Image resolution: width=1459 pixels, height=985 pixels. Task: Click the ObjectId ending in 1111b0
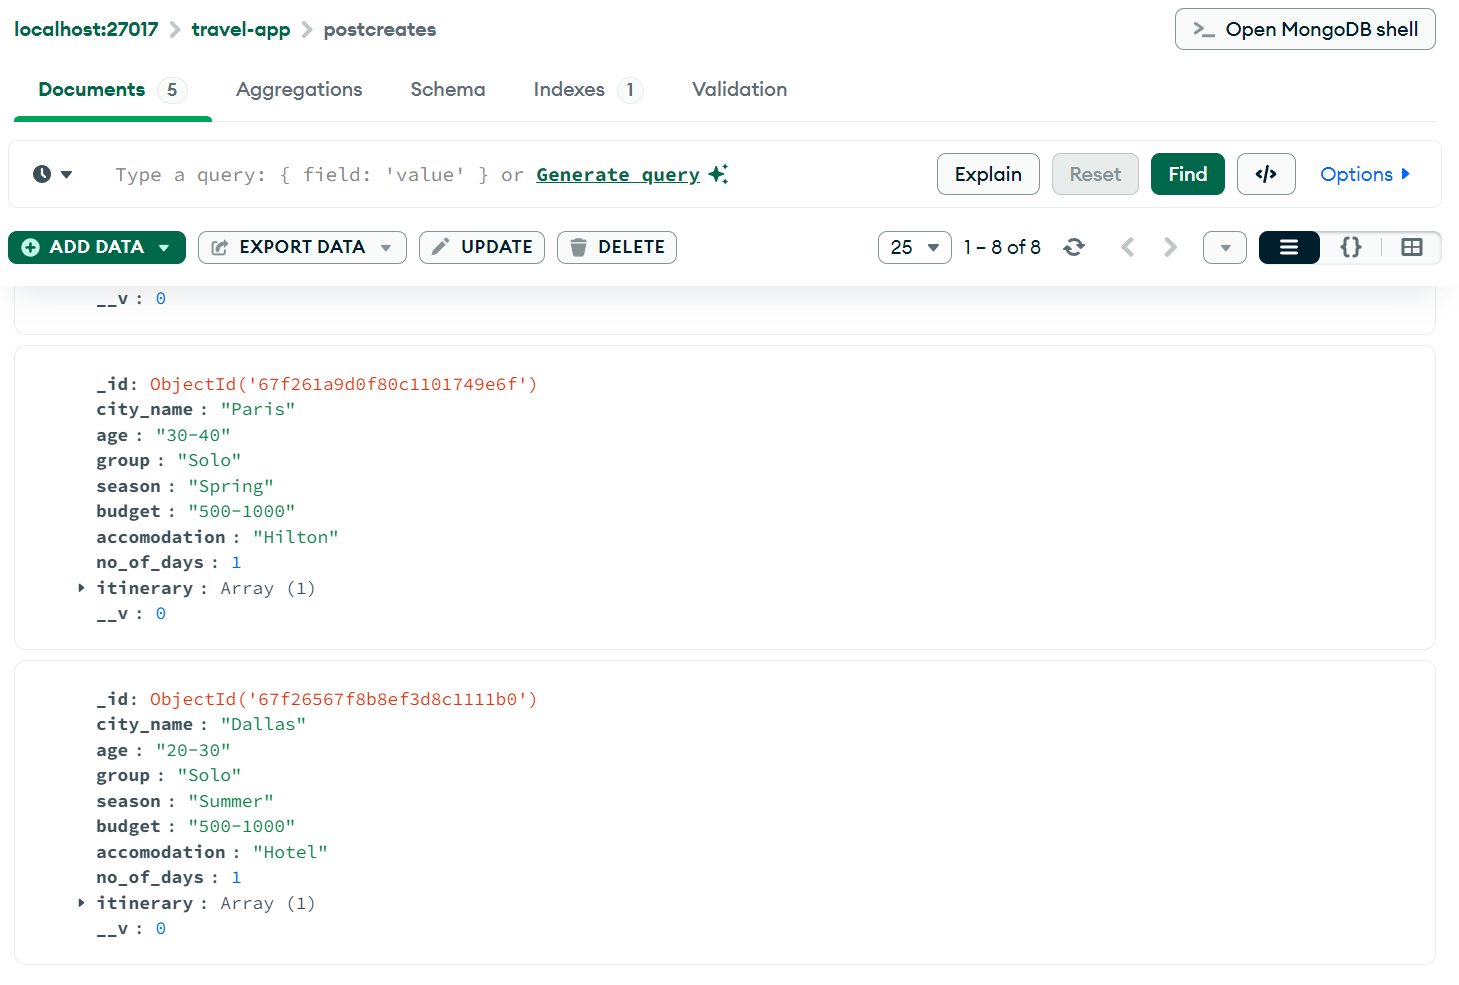pyautogui.click(x=343, y=699)
